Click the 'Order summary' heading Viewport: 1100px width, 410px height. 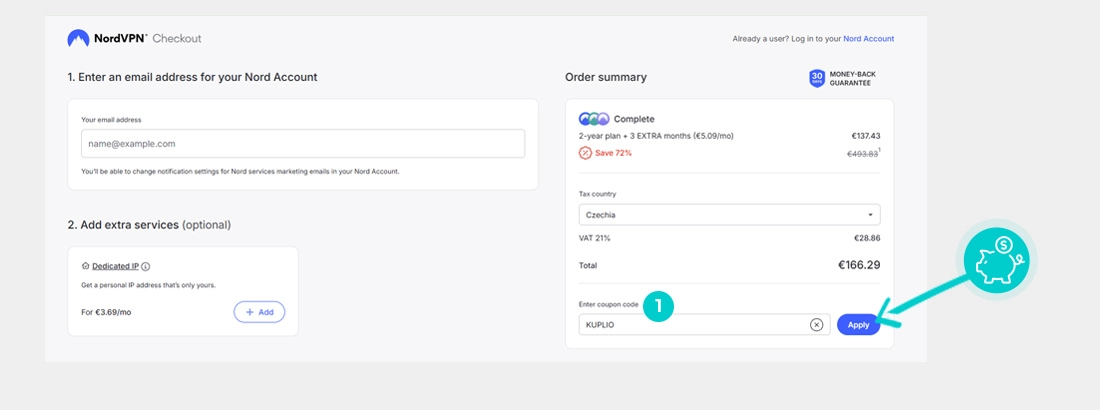pos(606,77)
